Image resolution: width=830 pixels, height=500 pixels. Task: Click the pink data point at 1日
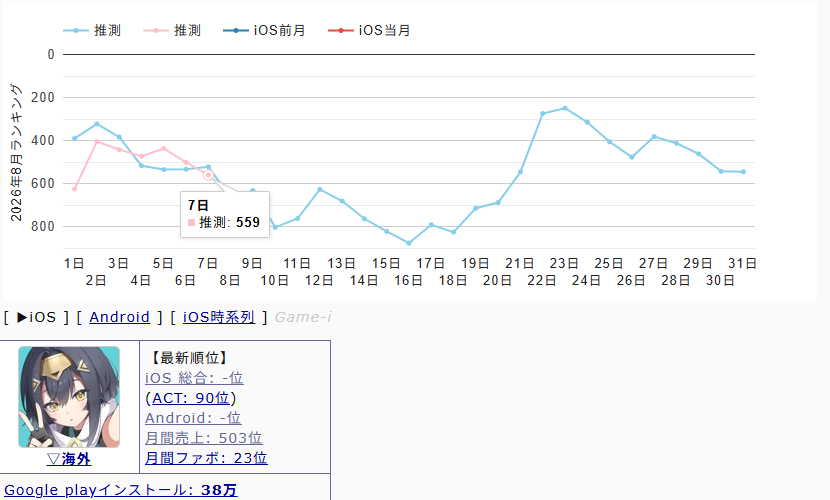coord(75,189)
